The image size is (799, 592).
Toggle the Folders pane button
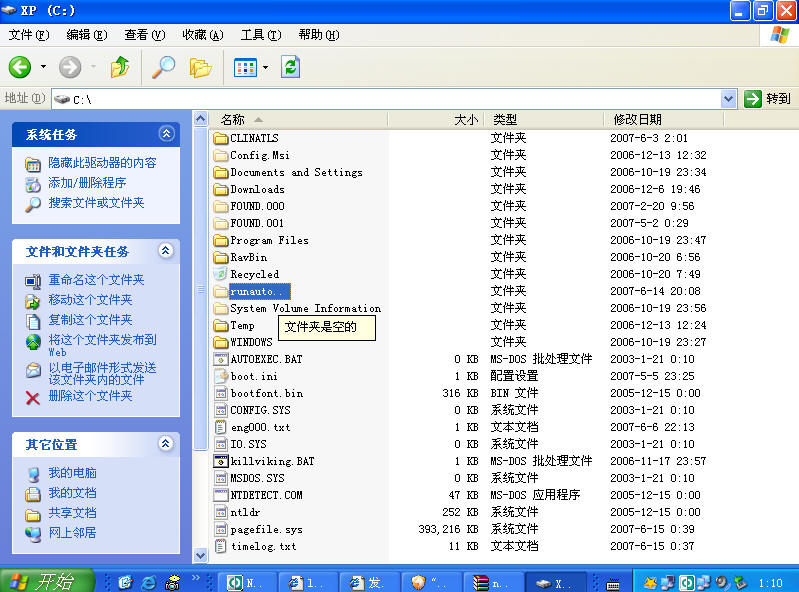[200, 67]
